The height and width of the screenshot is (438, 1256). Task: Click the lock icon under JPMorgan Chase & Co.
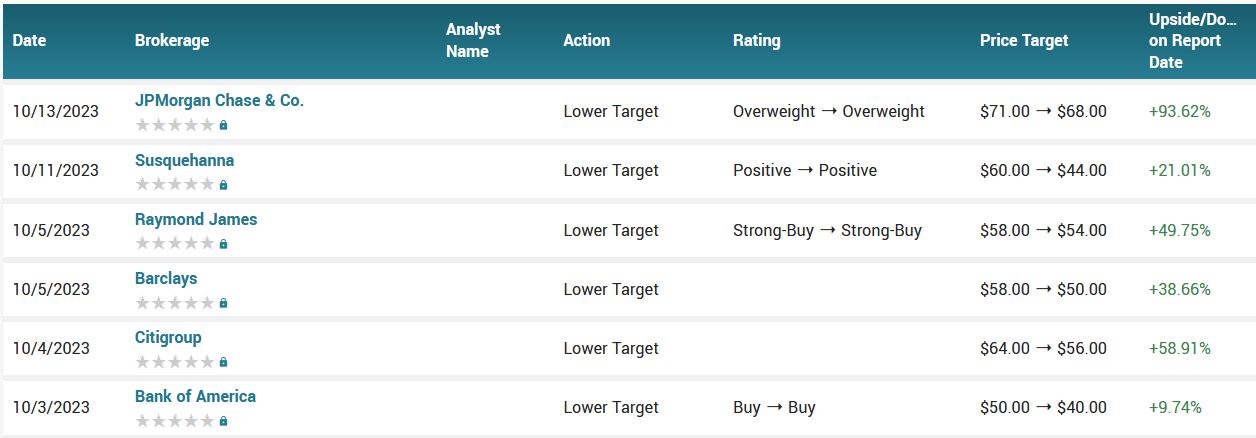click(223, 126)
